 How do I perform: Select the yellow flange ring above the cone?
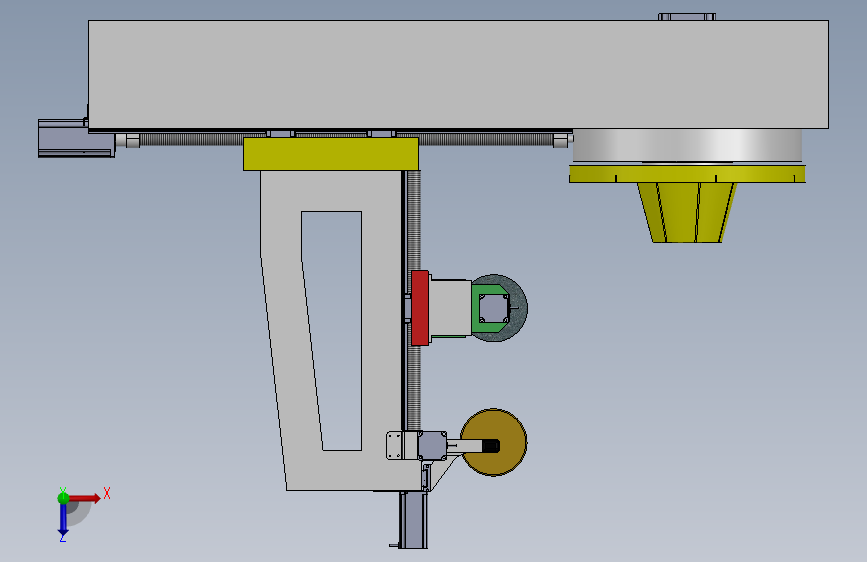click(687, 174)
